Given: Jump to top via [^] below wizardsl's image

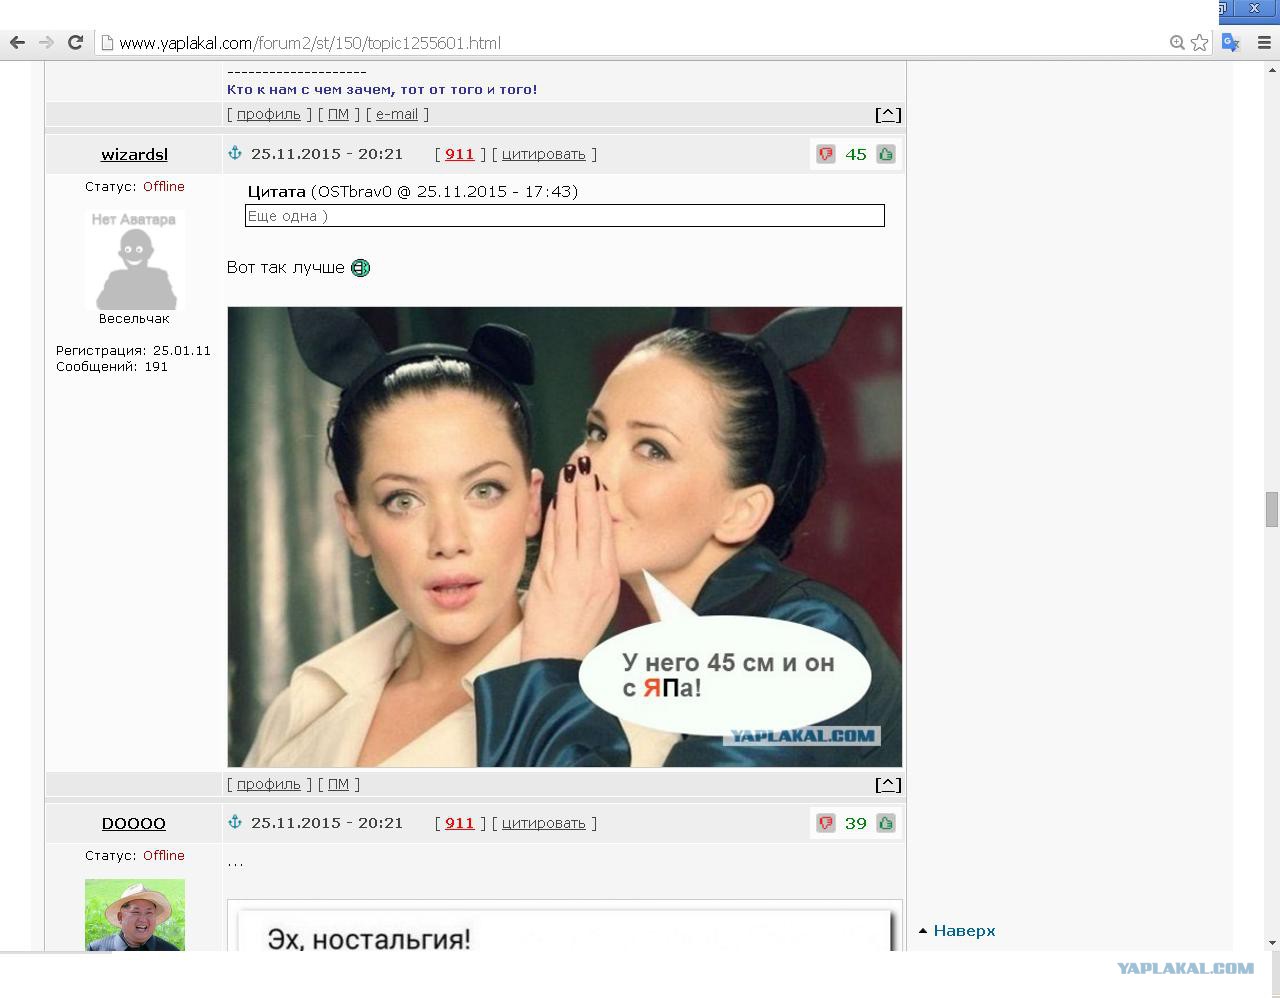Looking at the screenshot, I should coord(888,784).
